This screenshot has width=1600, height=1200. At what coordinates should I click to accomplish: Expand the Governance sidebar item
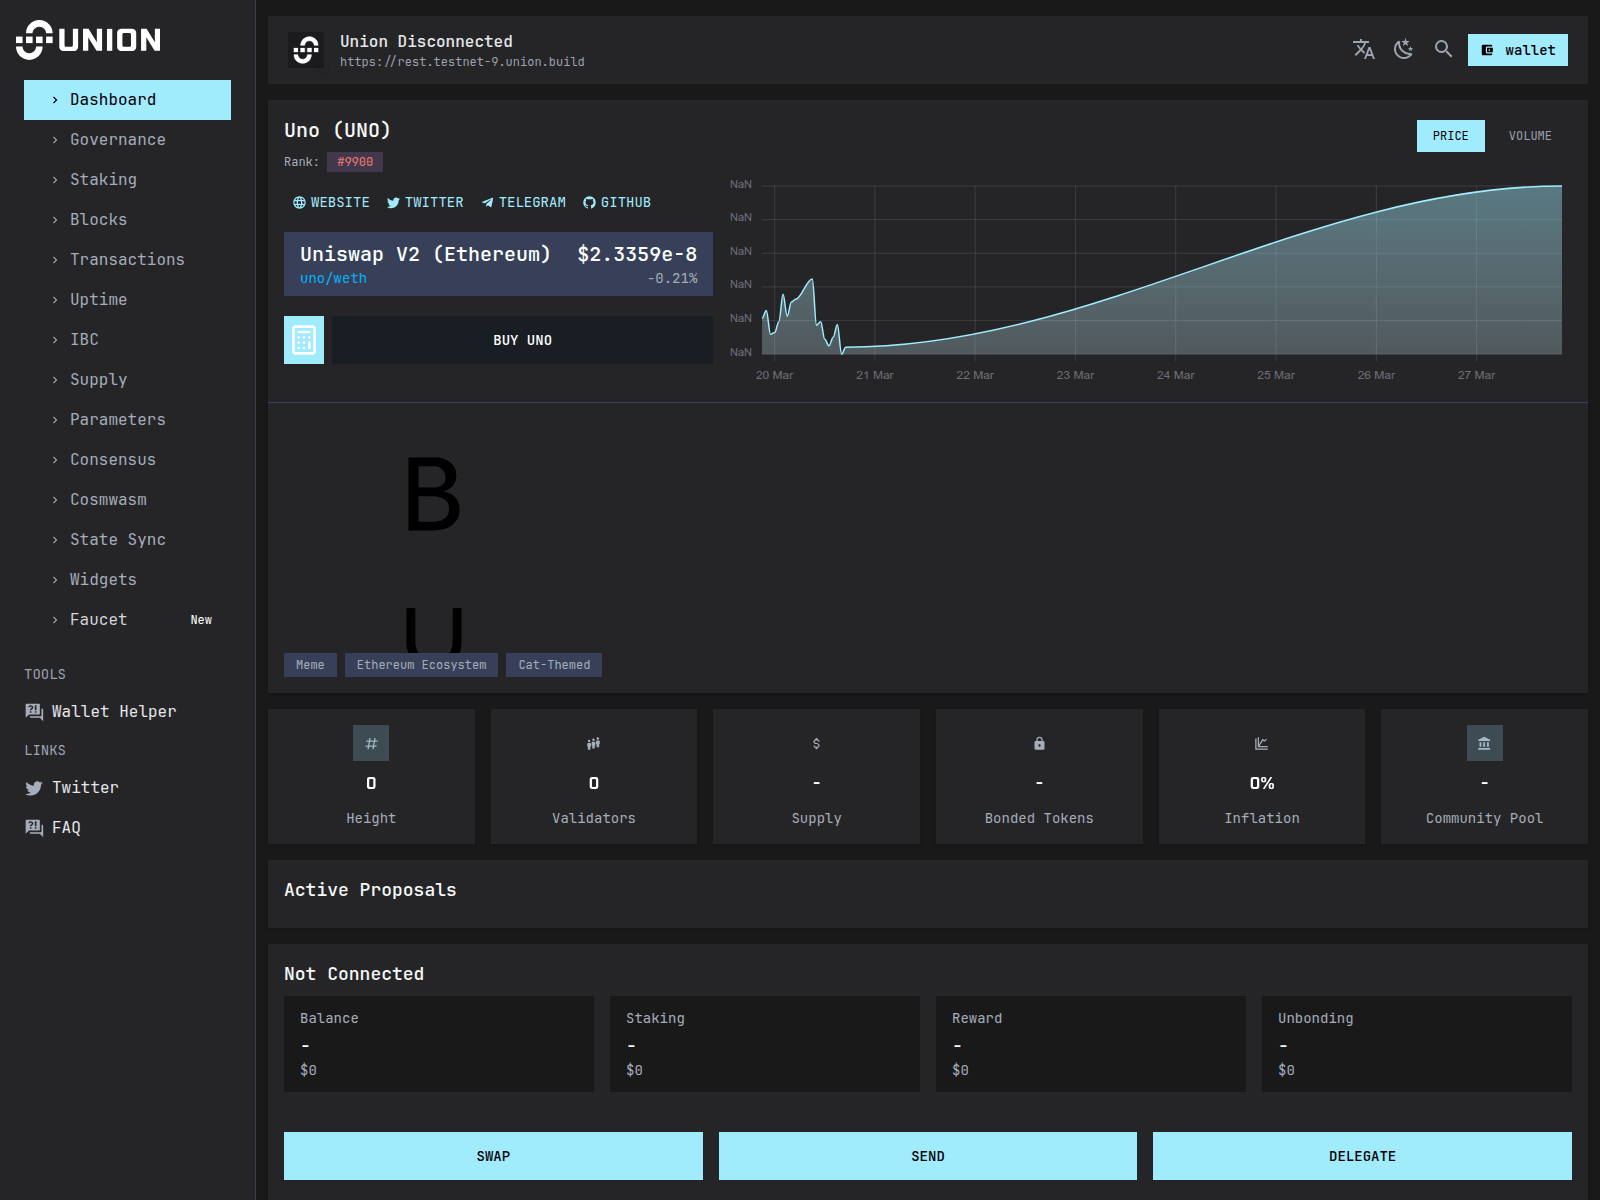point(118,140)
